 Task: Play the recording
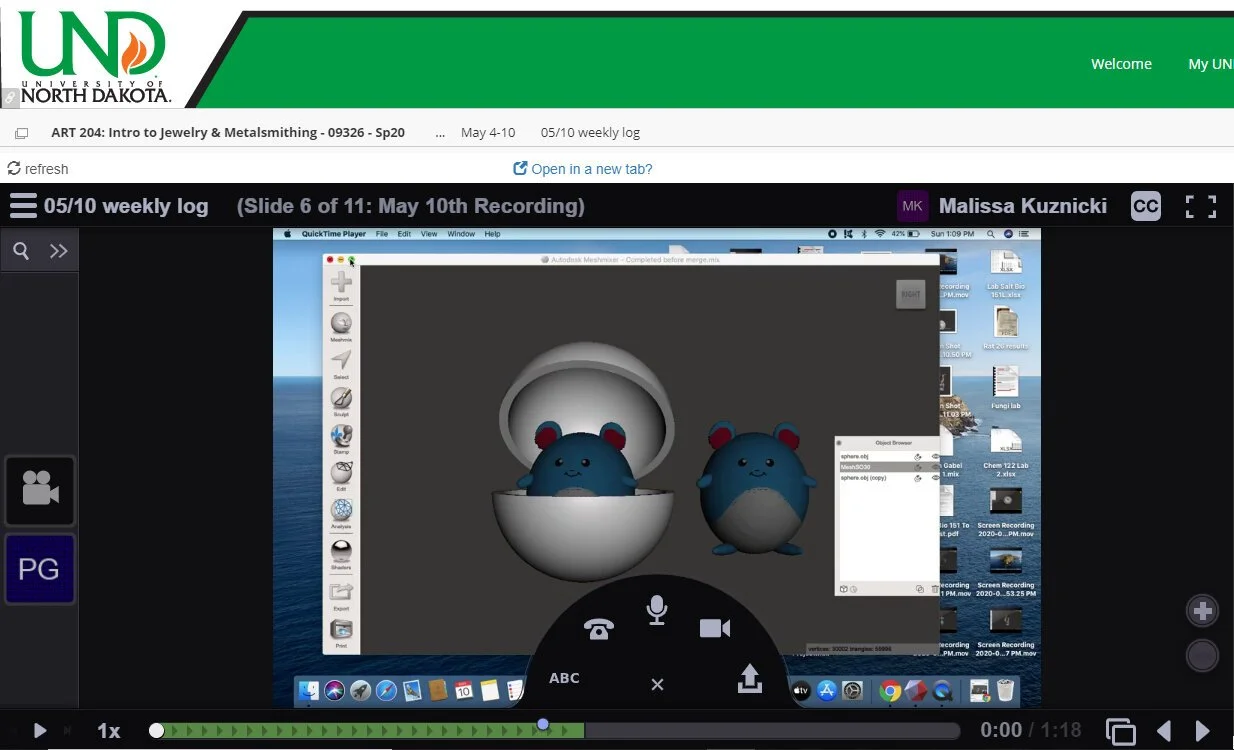40,731
